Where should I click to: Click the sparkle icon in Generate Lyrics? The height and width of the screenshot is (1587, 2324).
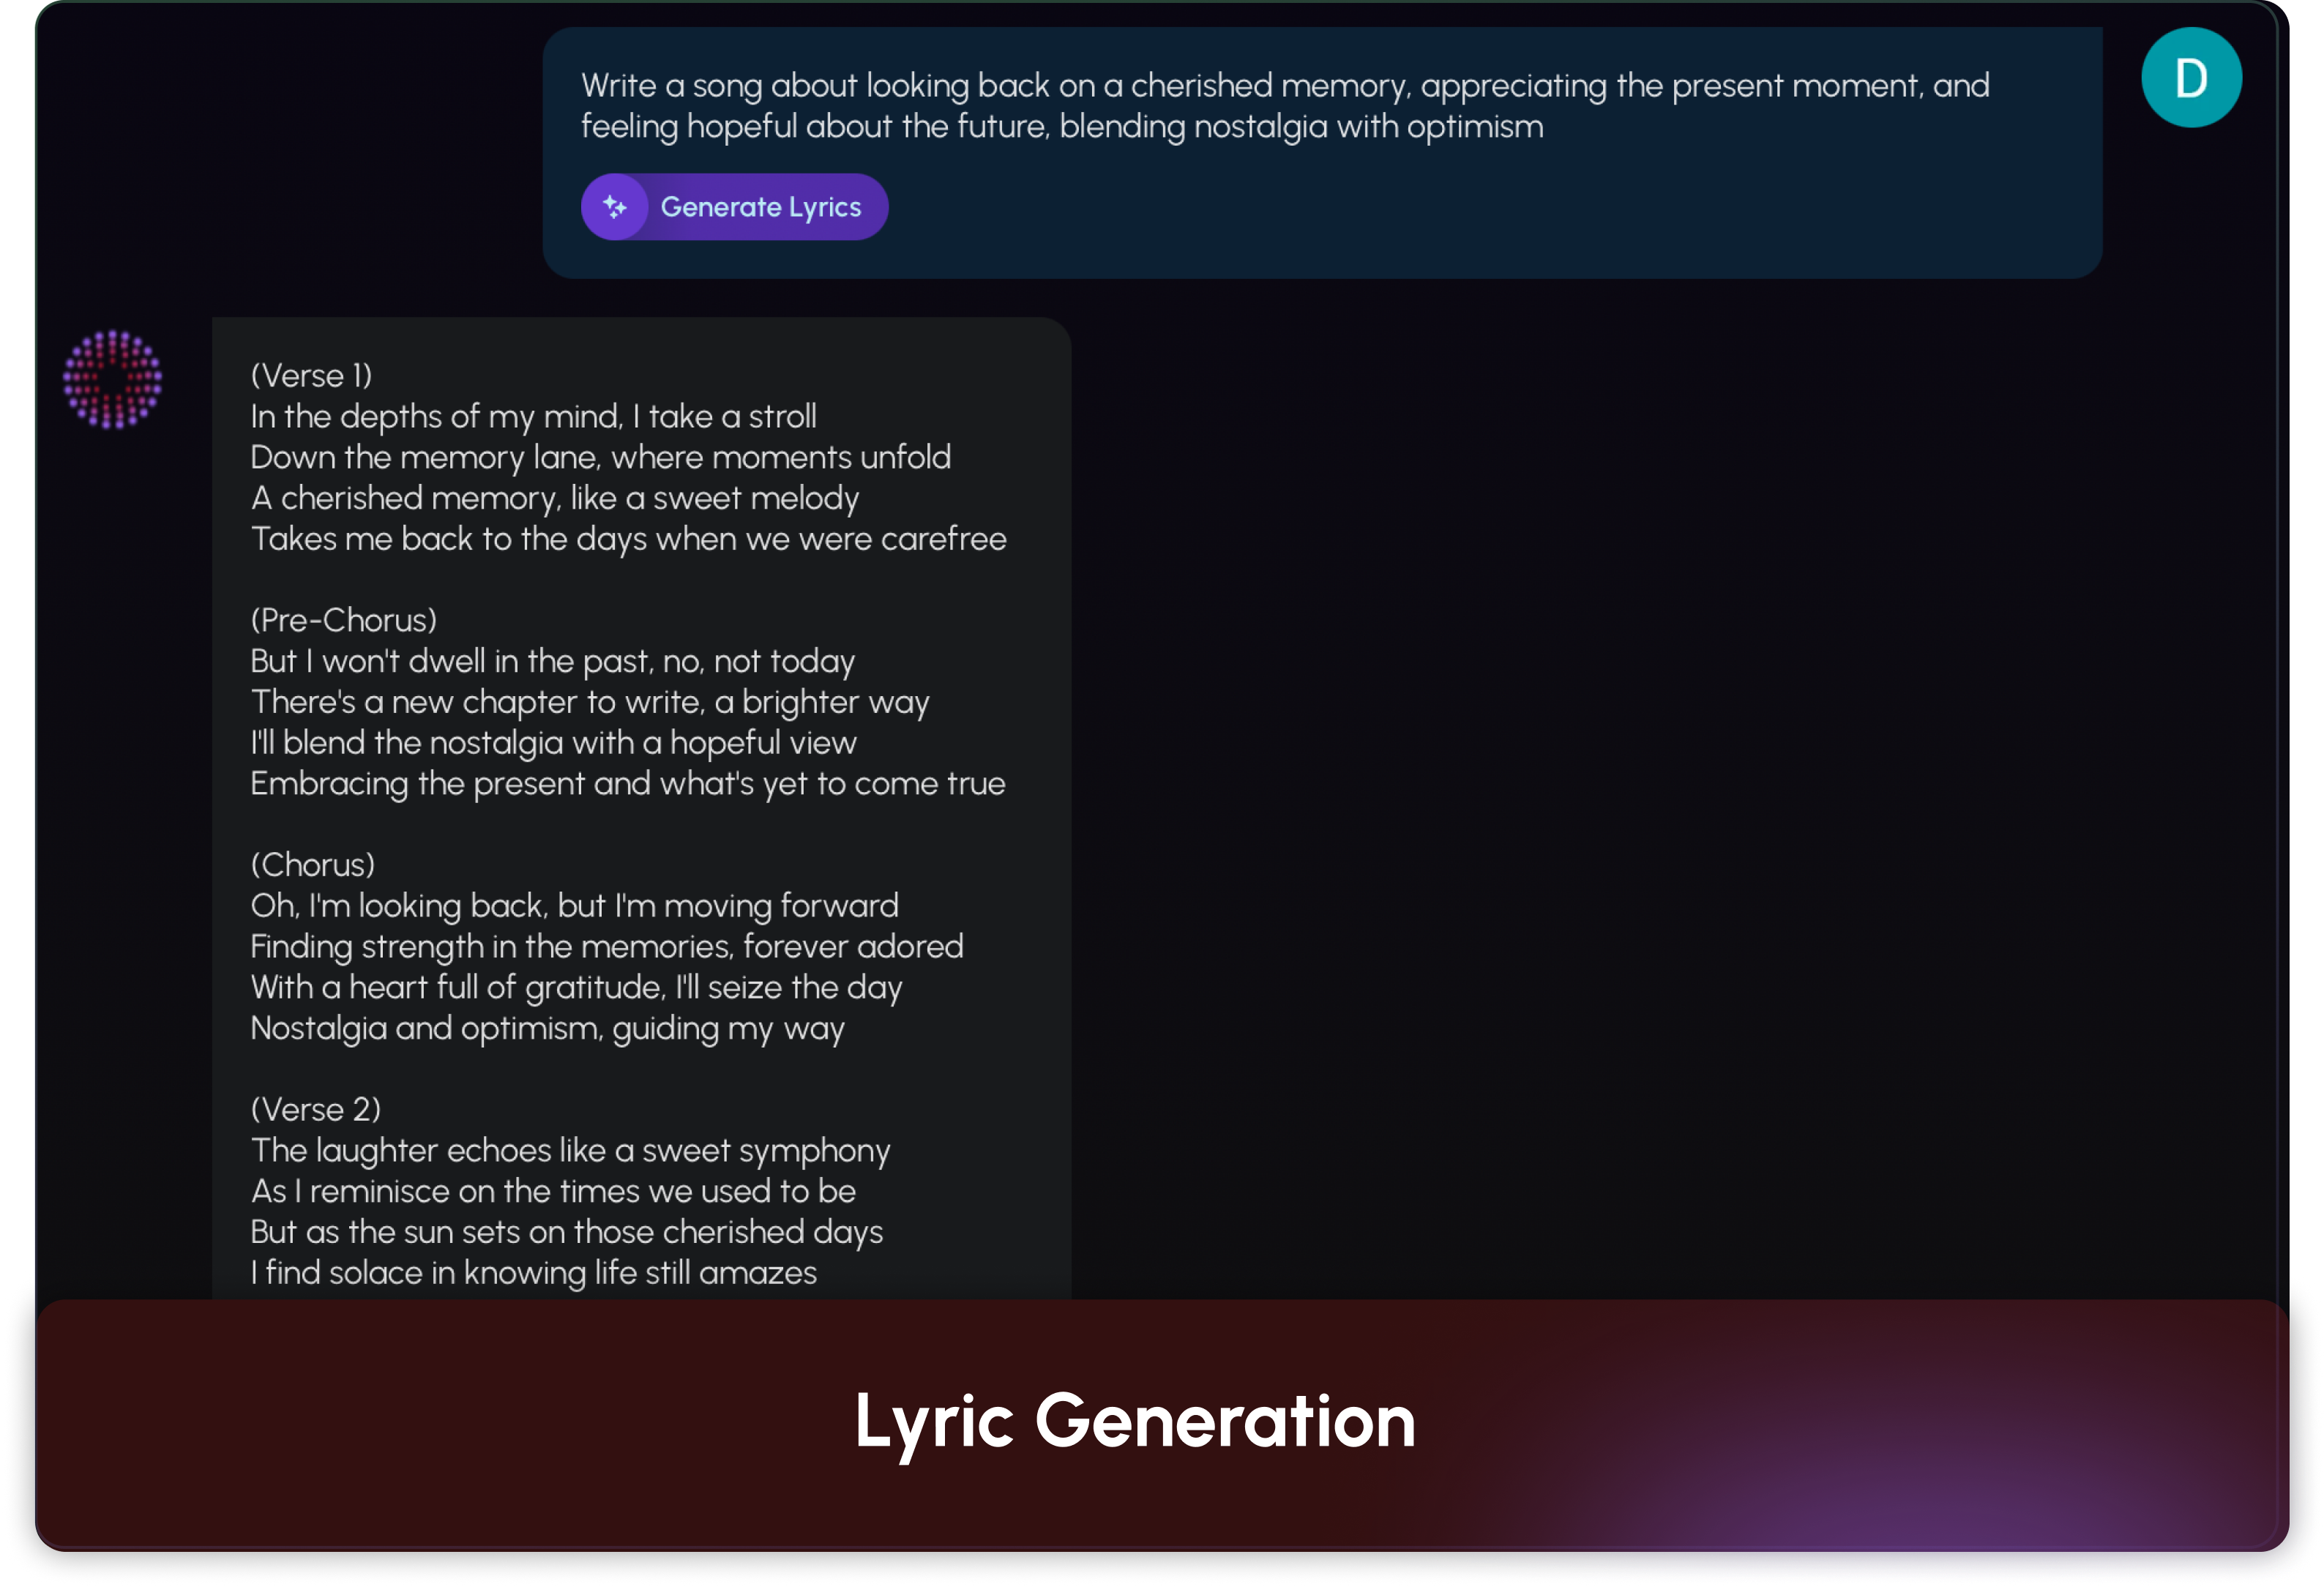click(615, 207)
